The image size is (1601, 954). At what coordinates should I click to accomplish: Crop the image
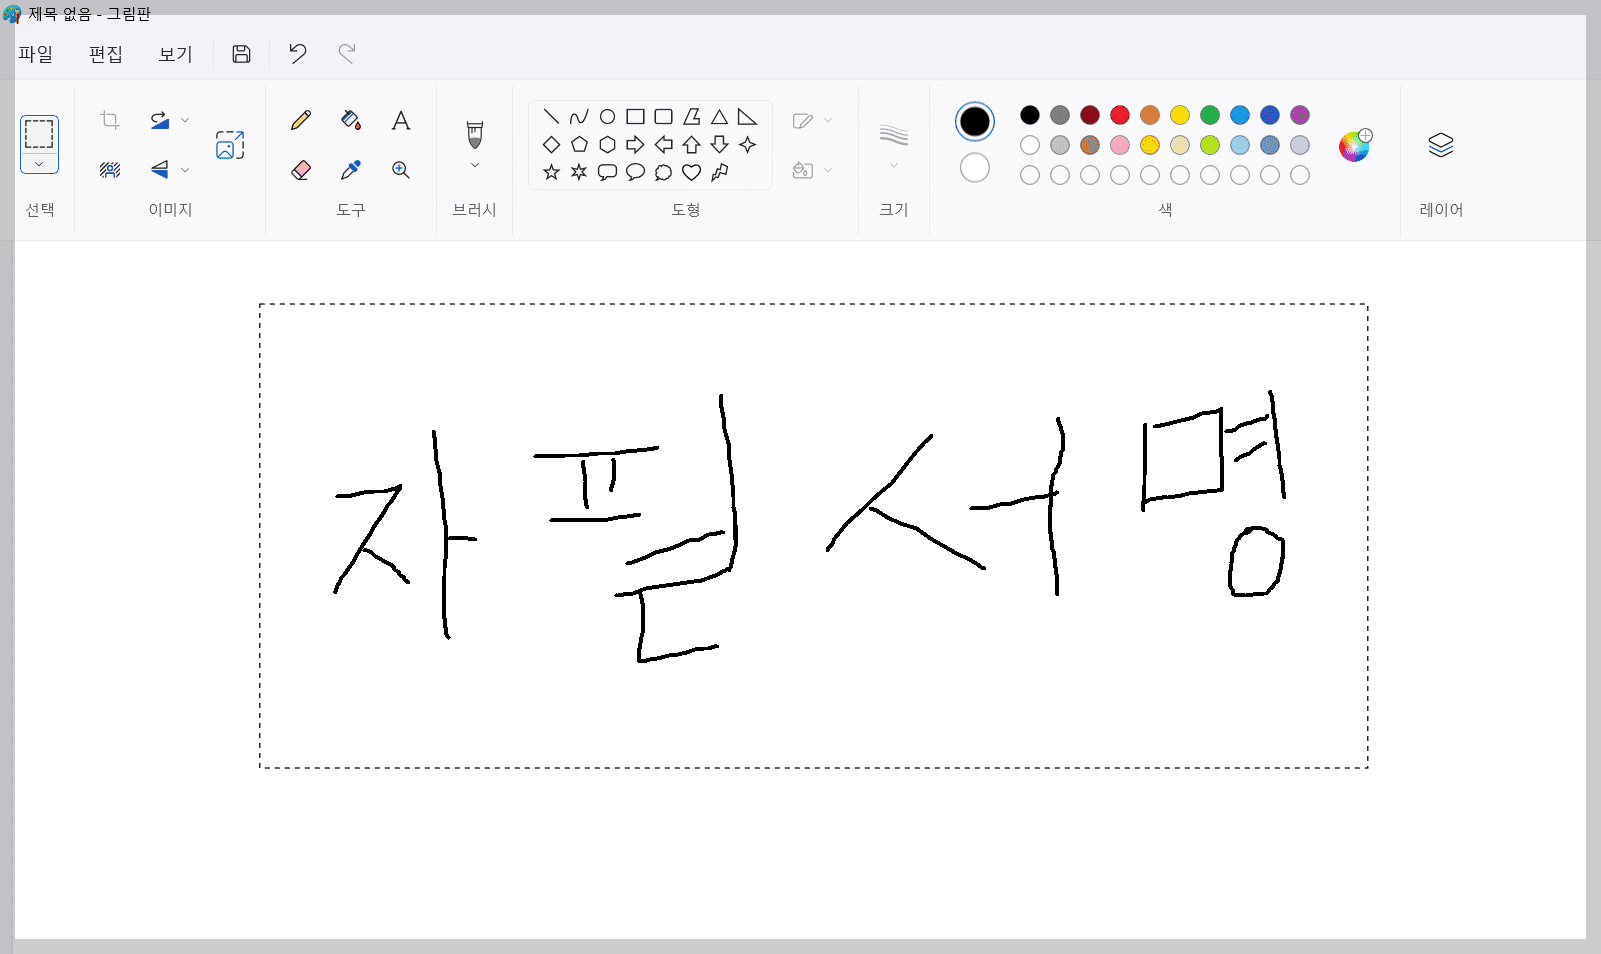pos(108,119)
